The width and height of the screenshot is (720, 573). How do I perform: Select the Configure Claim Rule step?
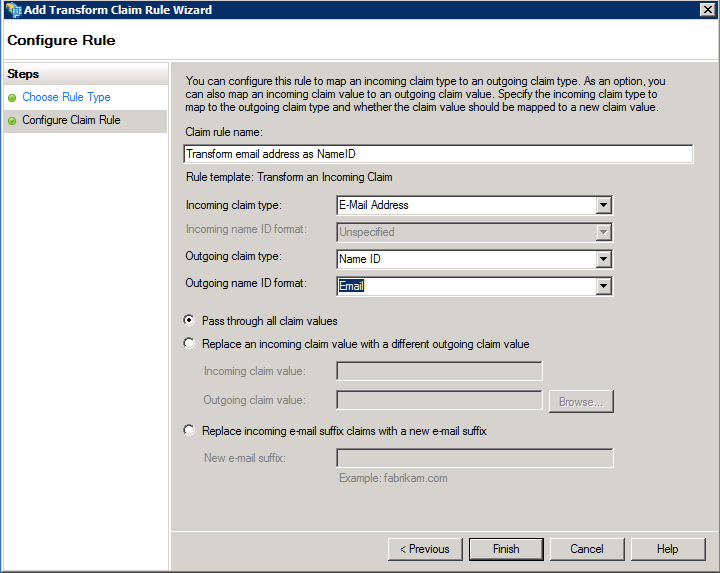[x=71, y=120]
